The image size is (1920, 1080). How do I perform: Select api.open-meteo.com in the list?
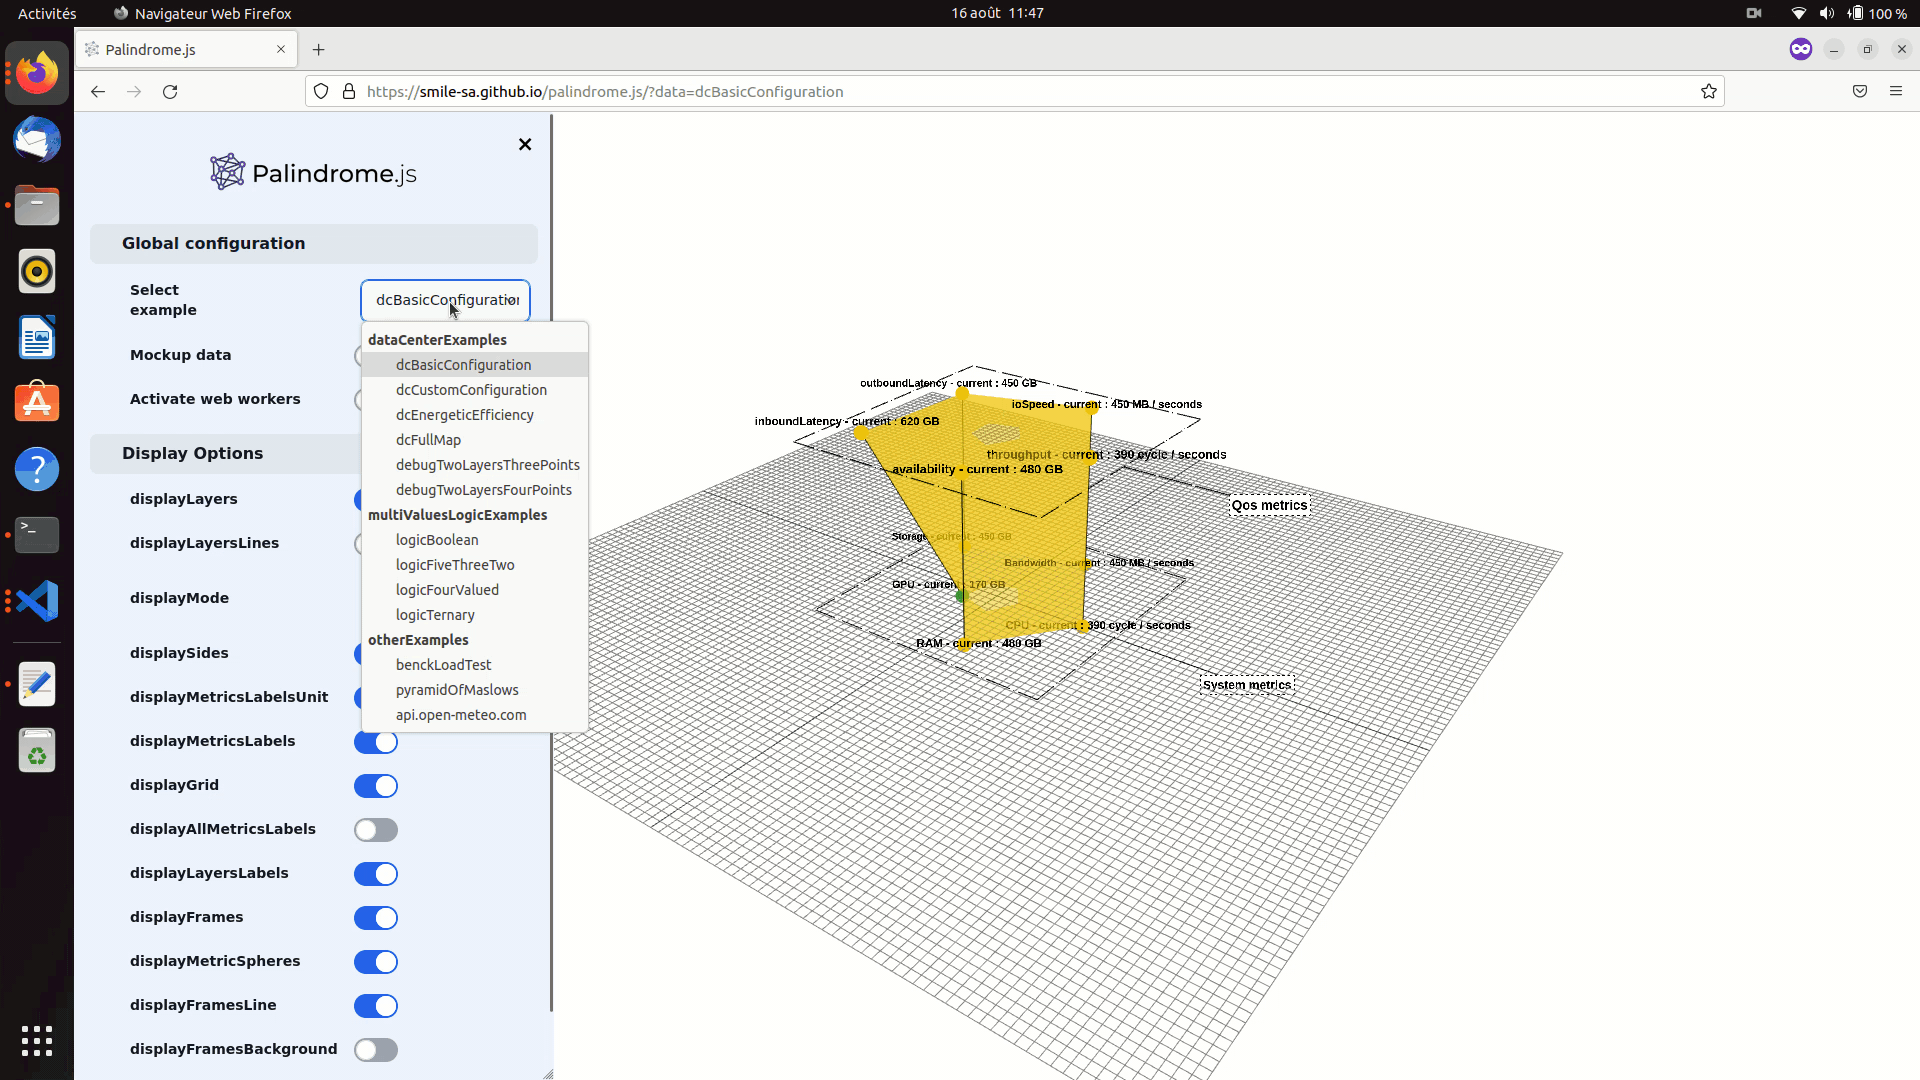[475, 715]
